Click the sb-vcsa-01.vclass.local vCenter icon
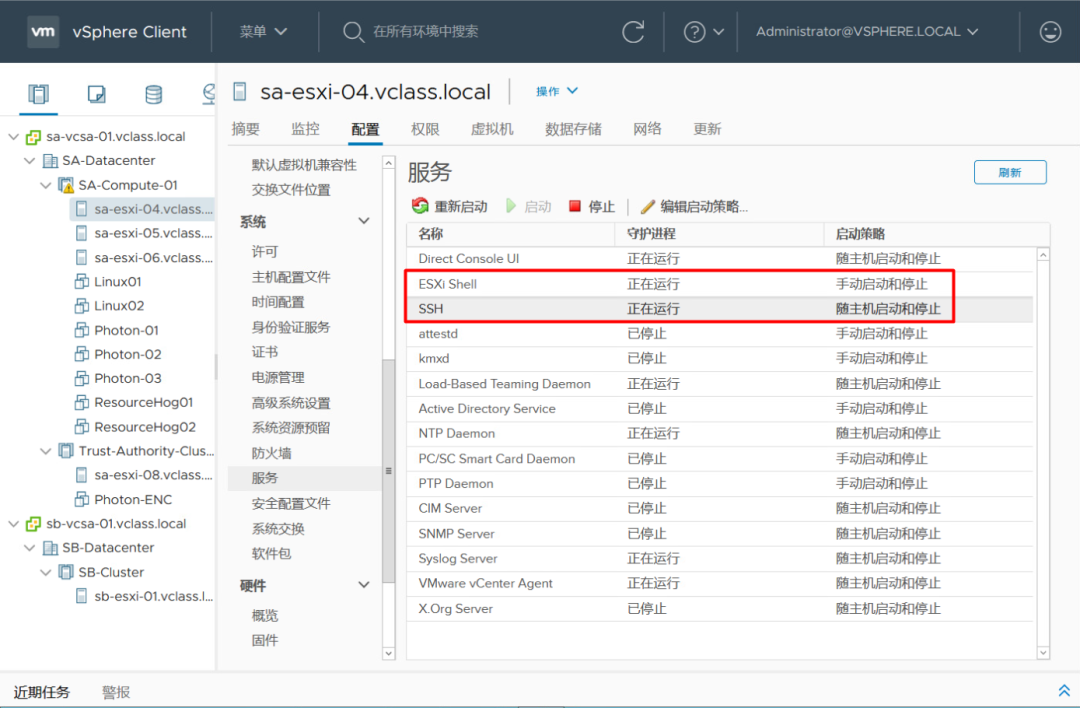This screenshot has height=708, width=1080. 33,524
